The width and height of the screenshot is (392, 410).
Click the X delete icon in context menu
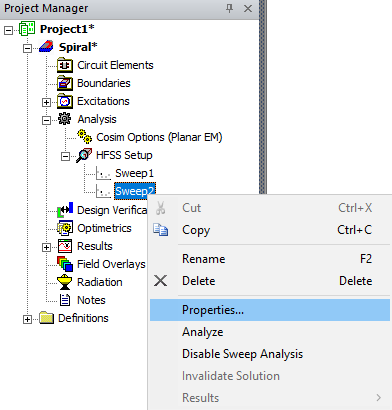coord(161,281)
